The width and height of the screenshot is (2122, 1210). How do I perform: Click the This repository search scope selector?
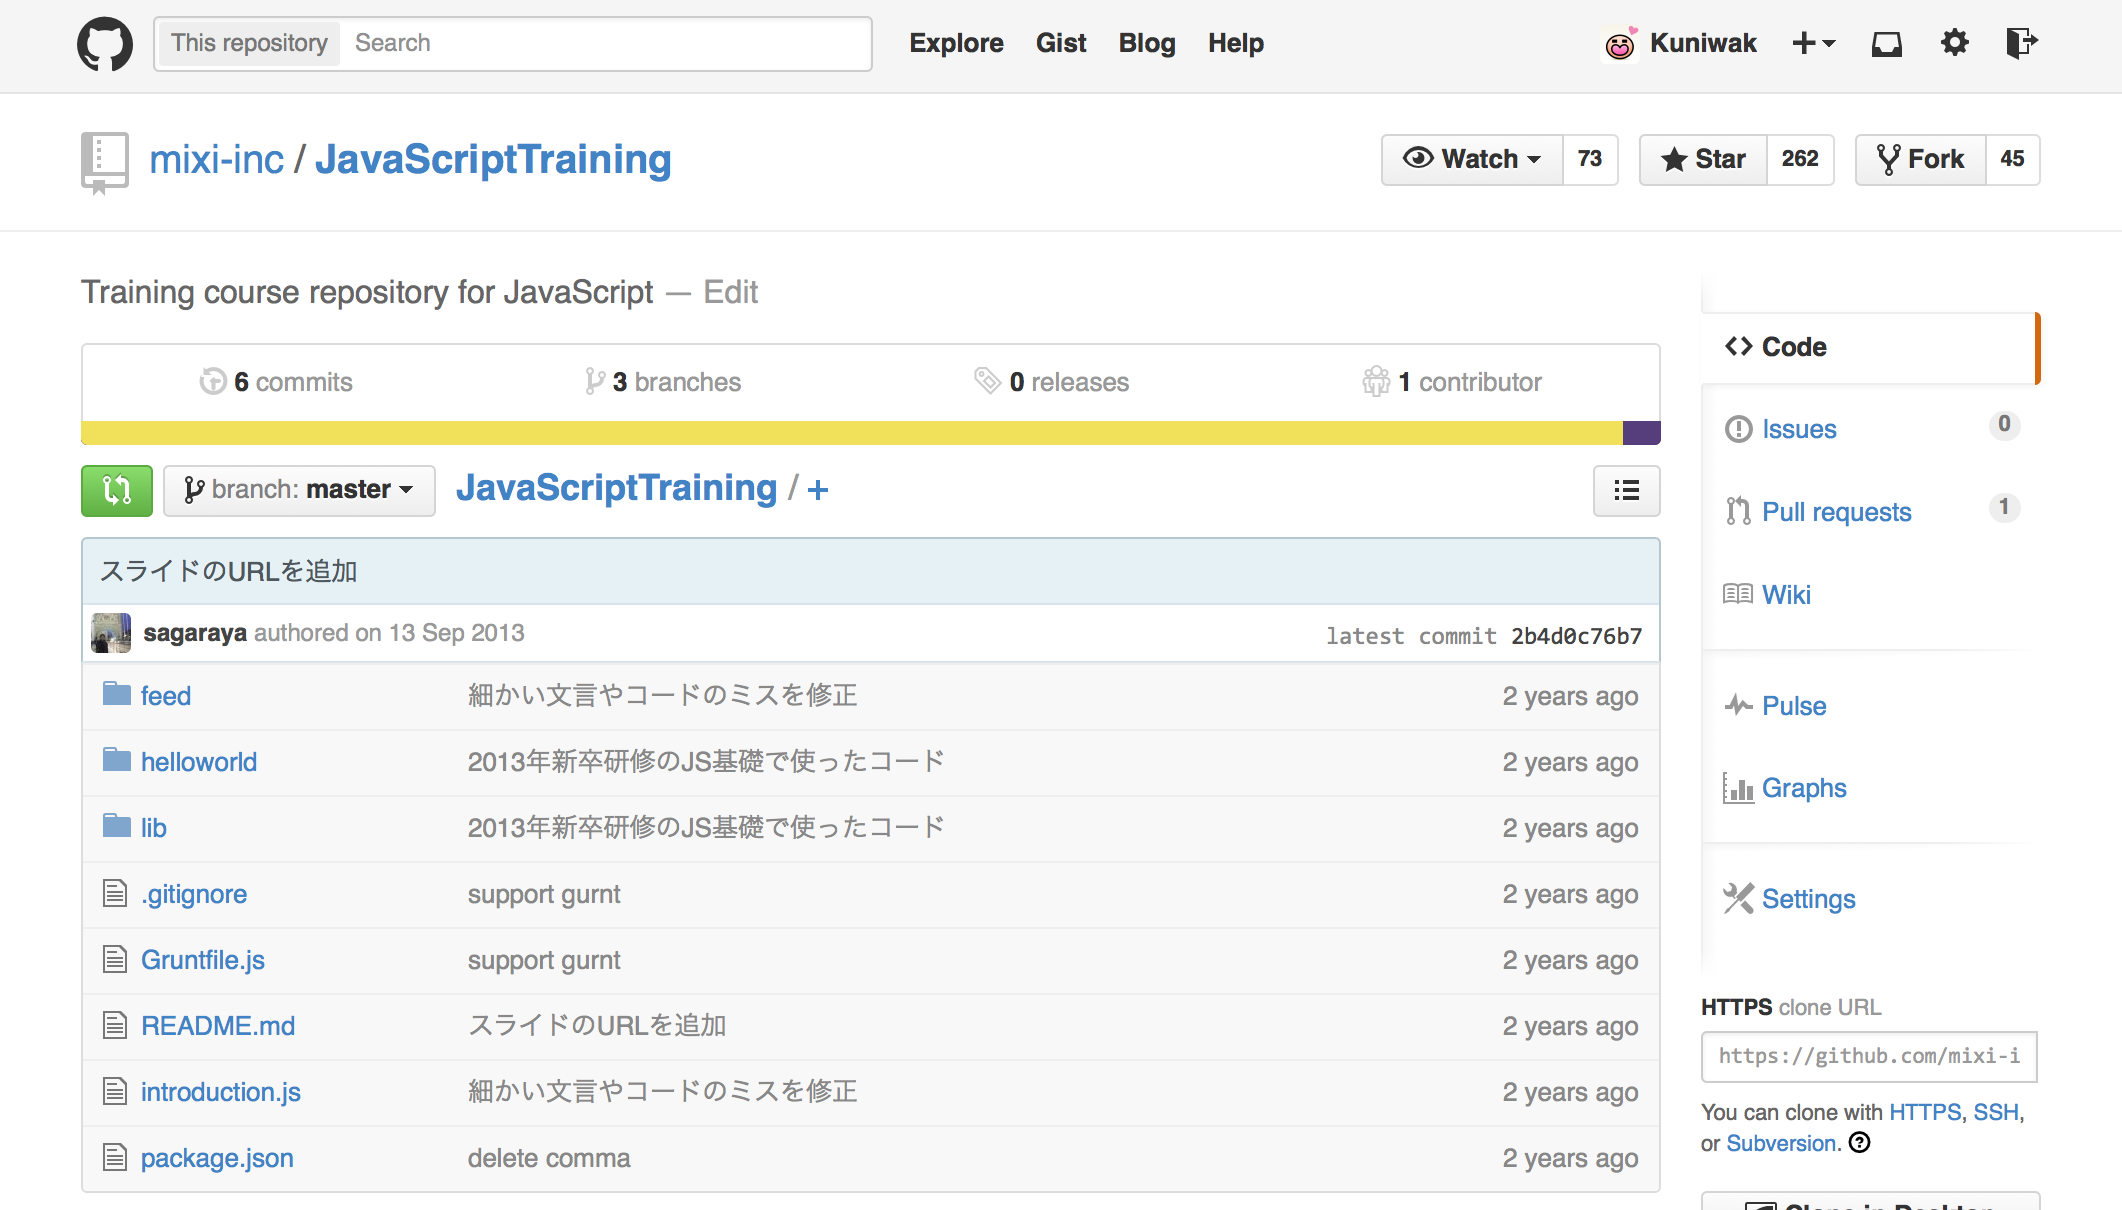[x=249, y=43]
